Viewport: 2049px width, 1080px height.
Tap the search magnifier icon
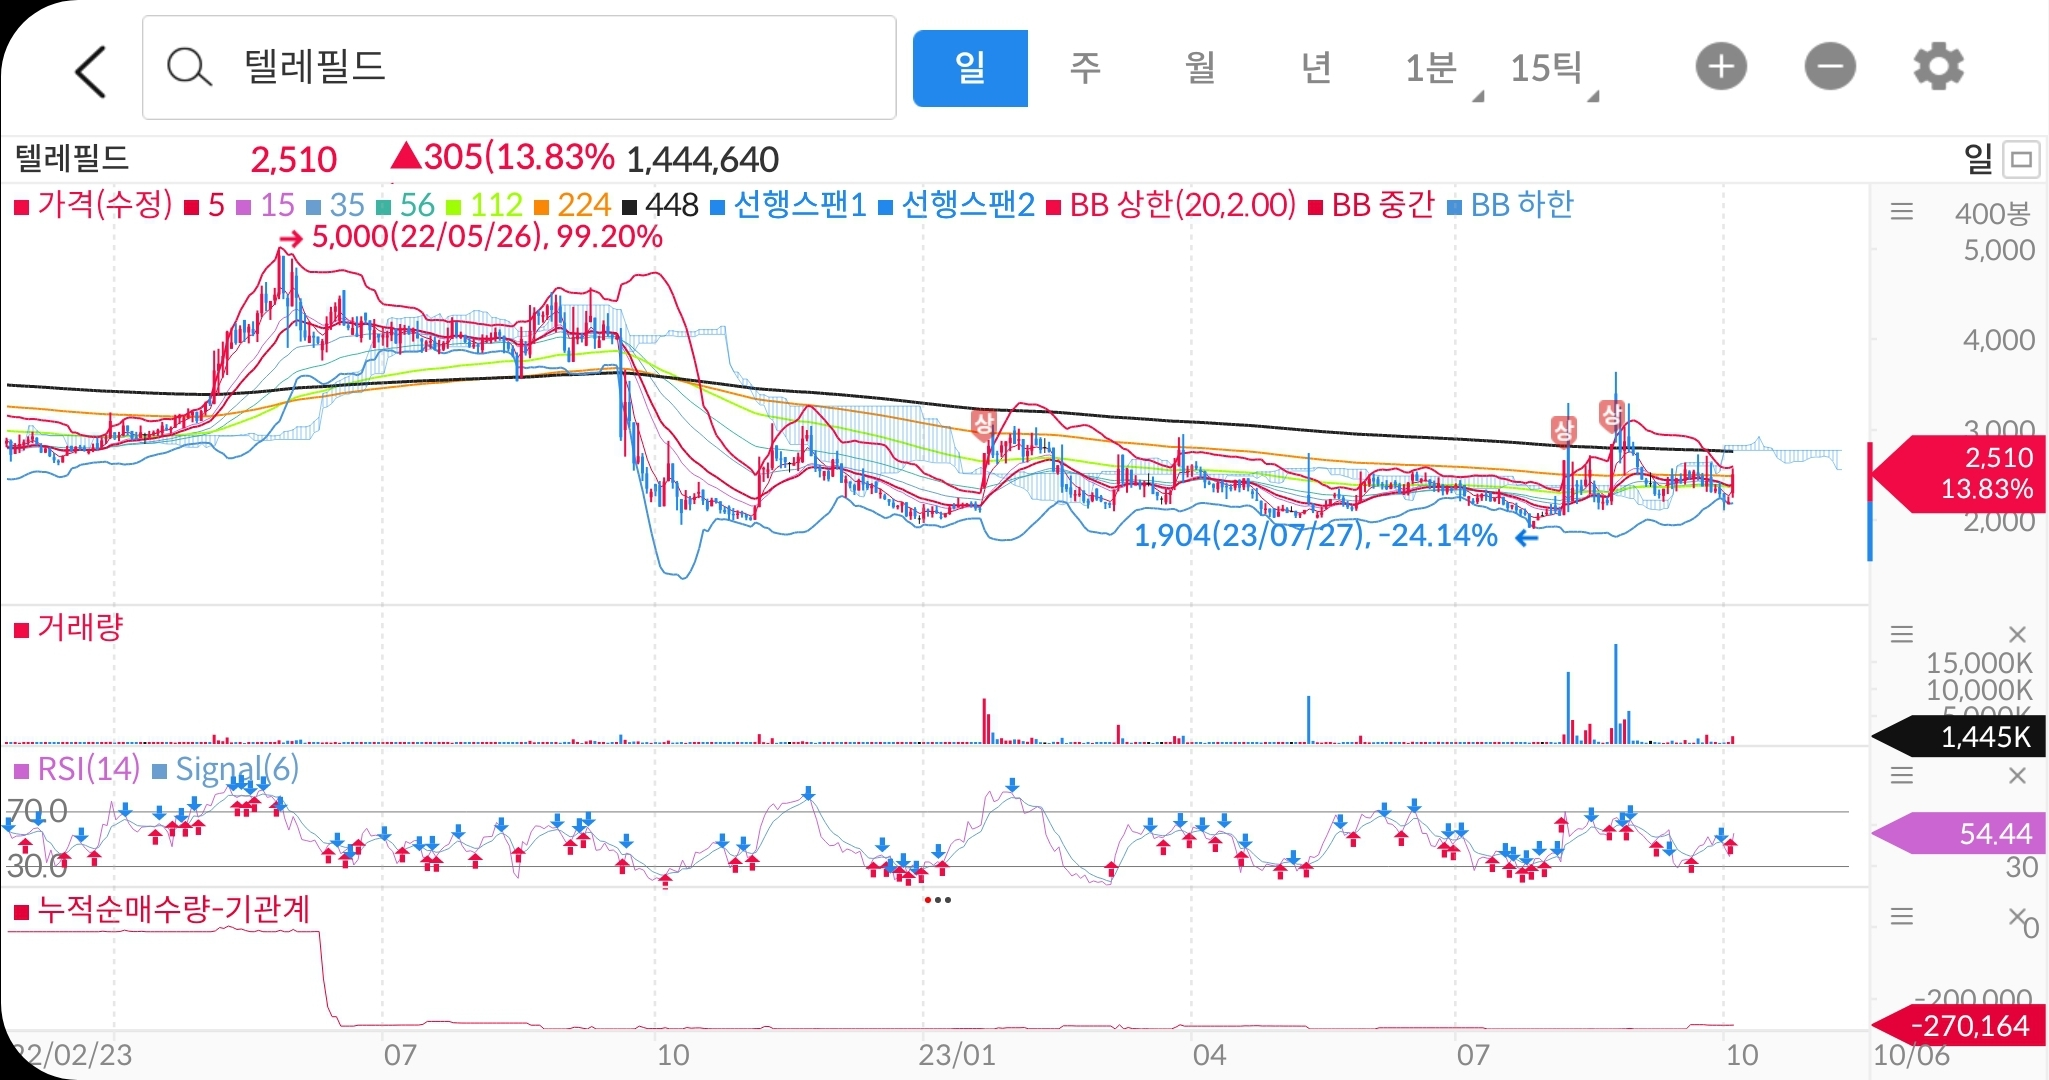189,68
